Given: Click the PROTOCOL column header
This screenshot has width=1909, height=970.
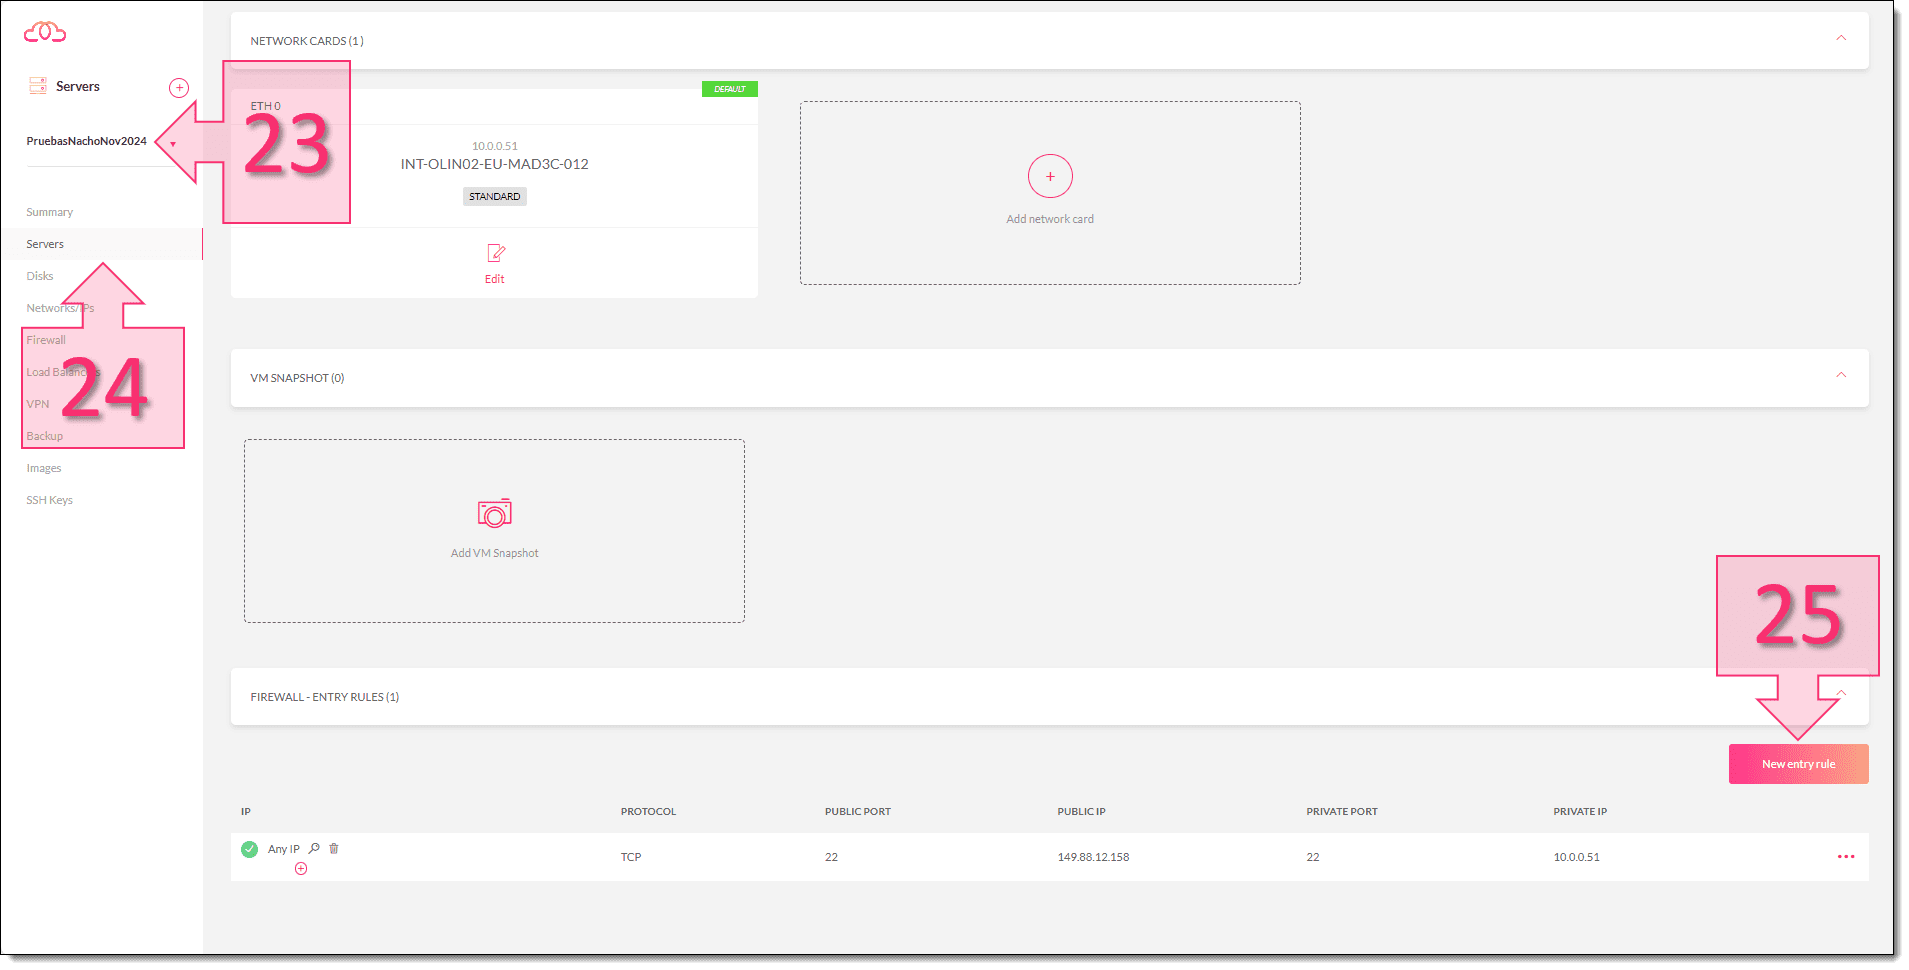Looking at the screenshot, I should point(648,811).
